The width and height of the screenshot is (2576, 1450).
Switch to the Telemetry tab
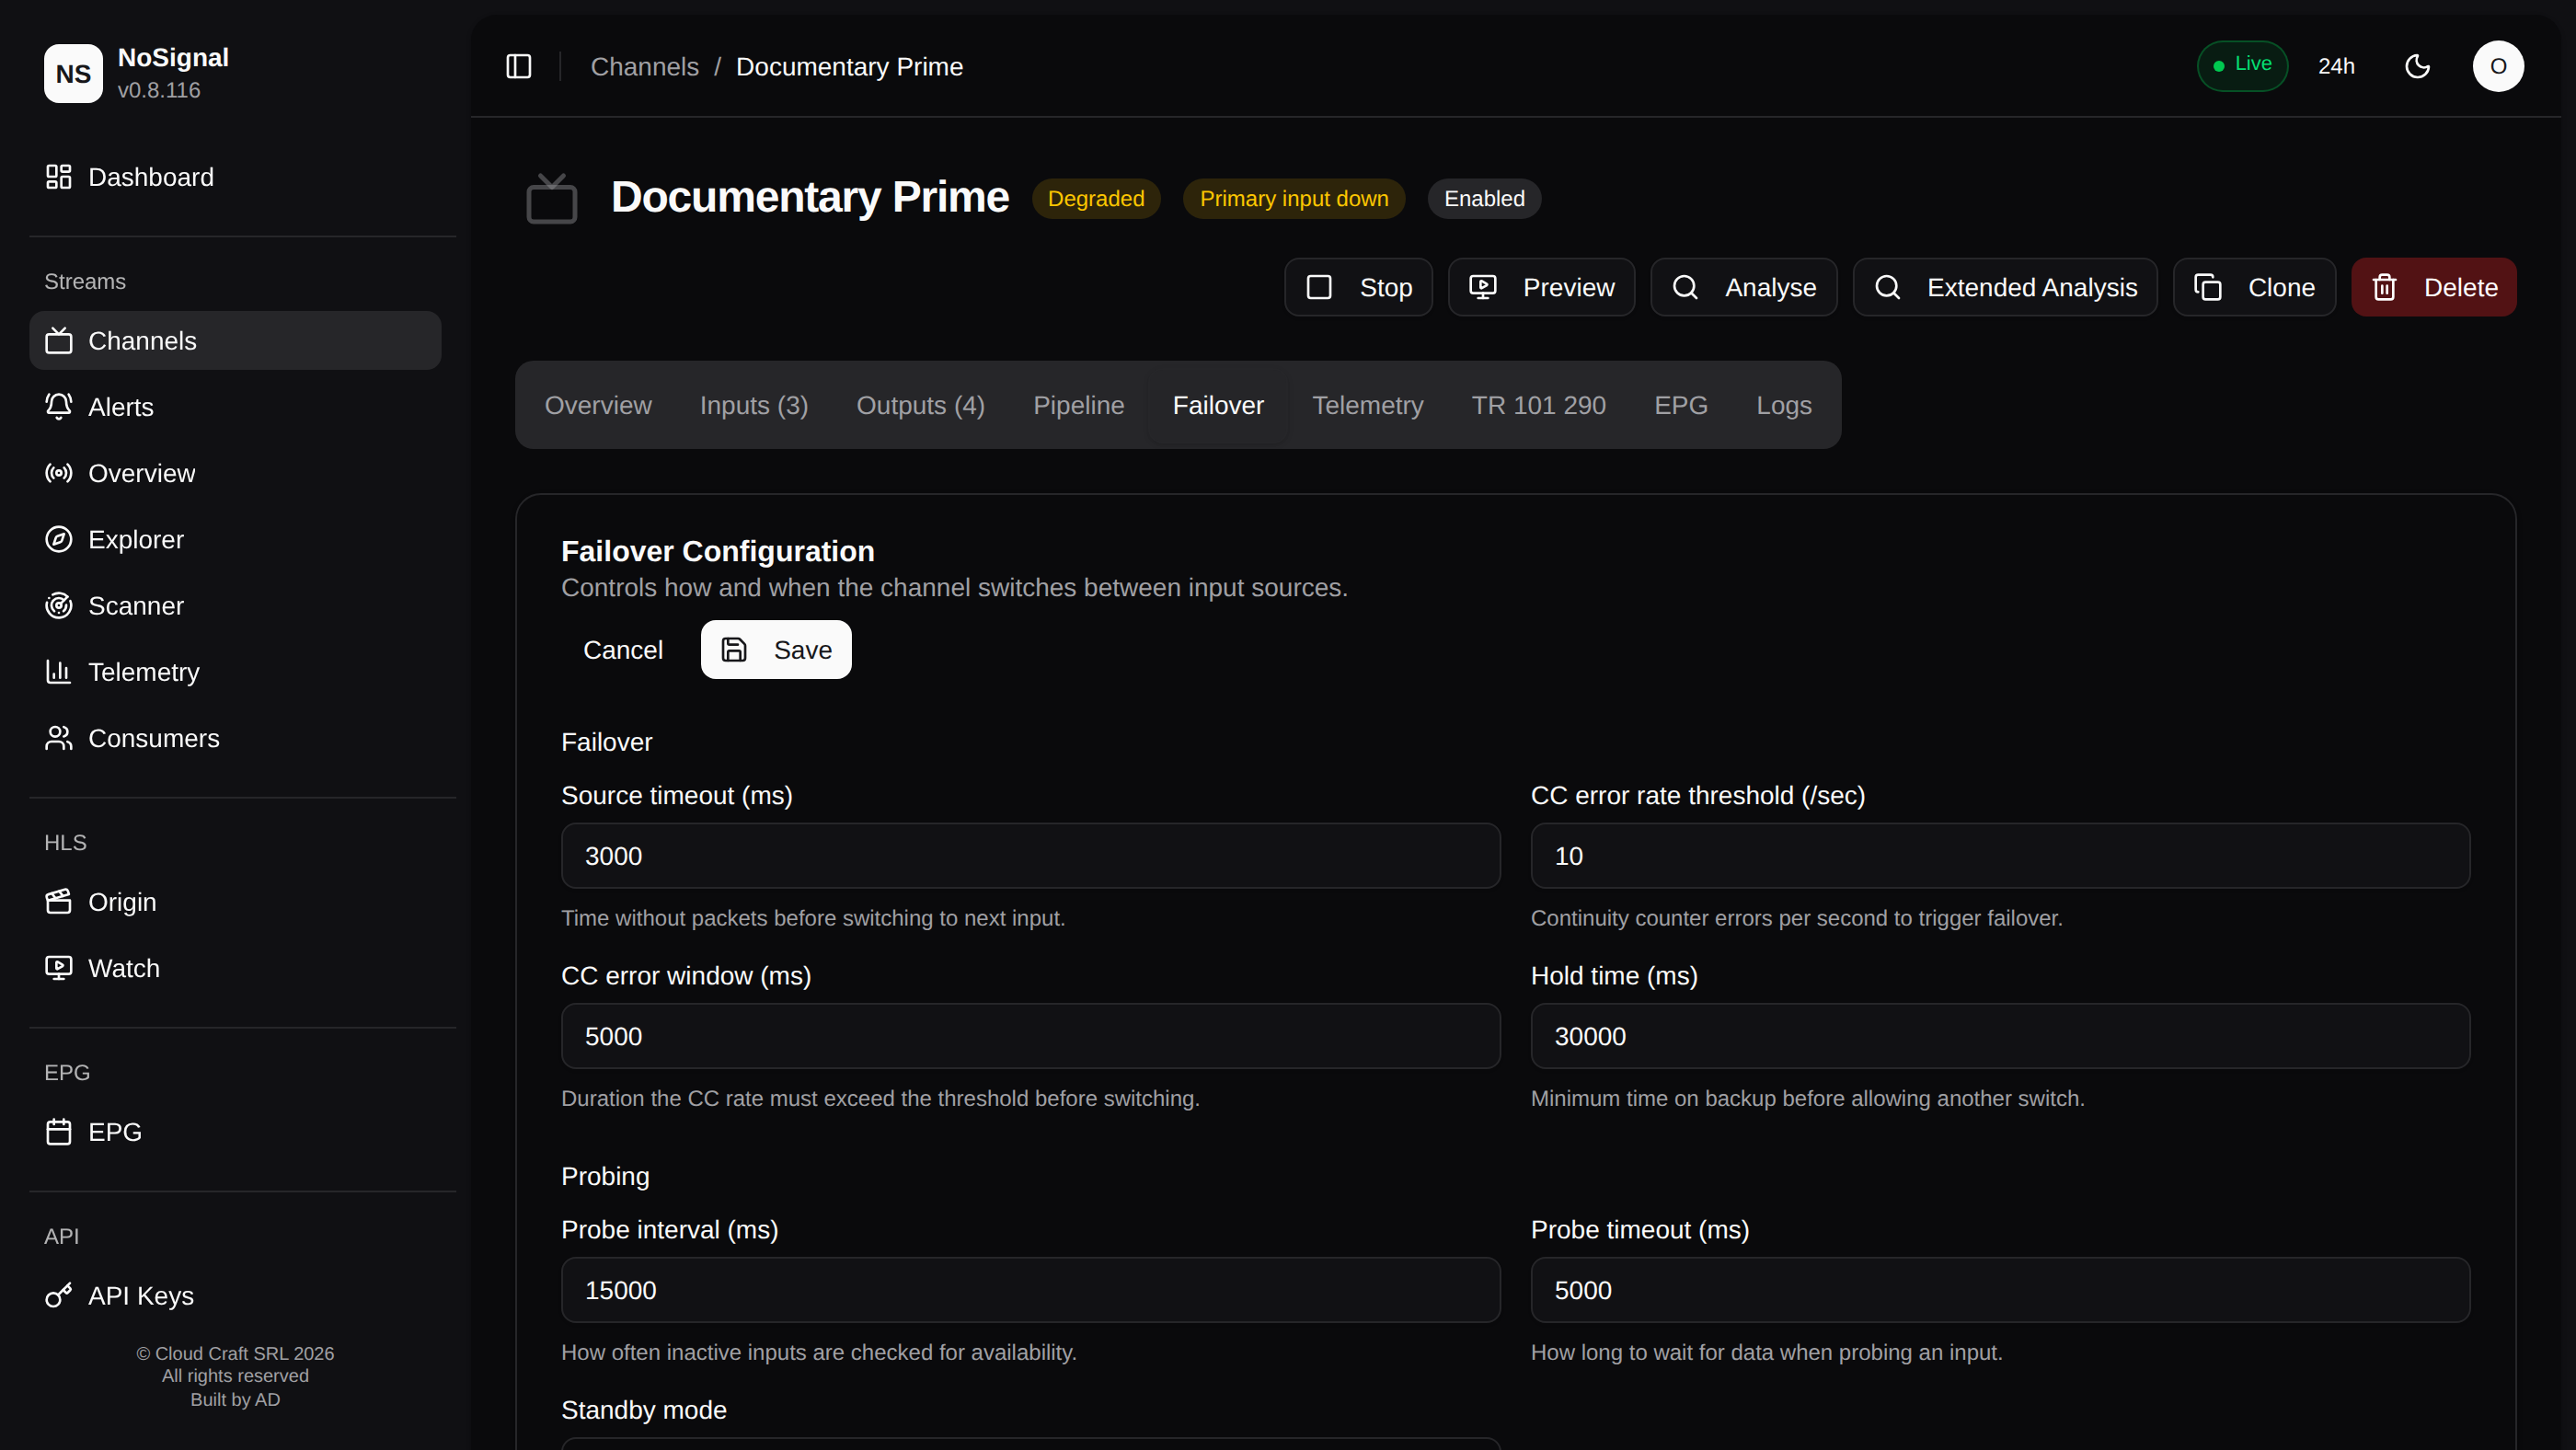click(1367, 405)
